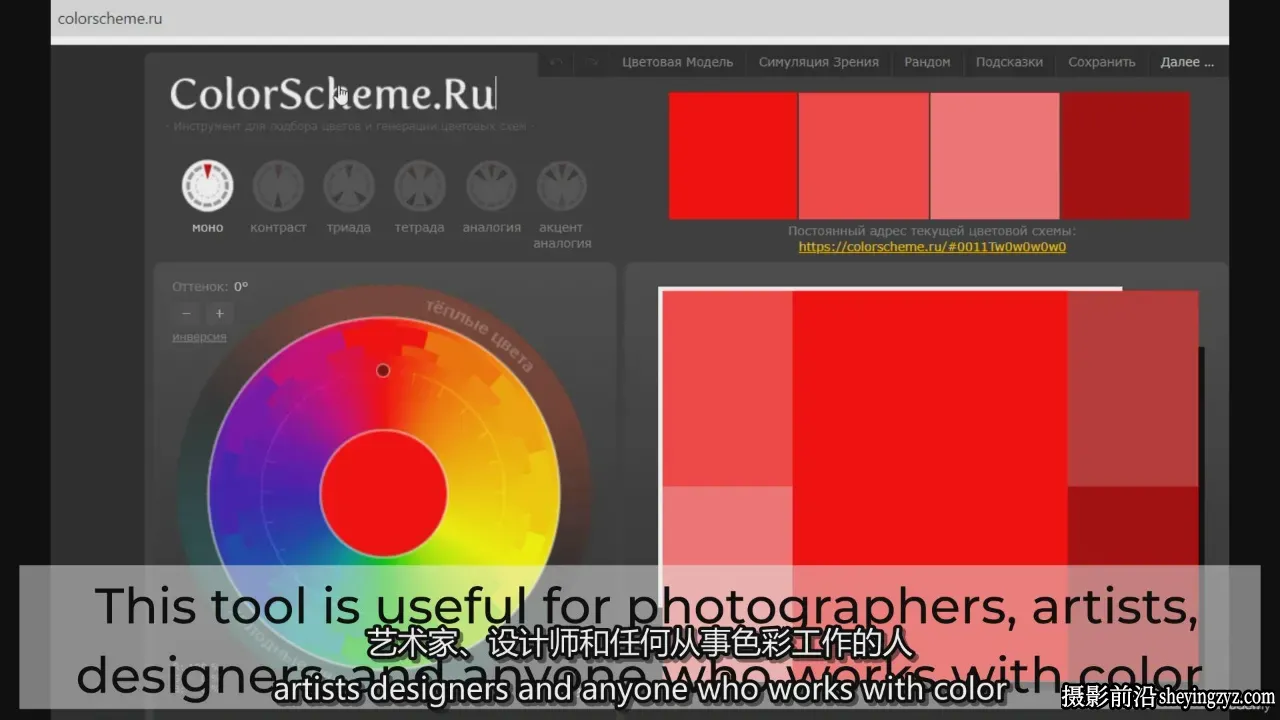Click the hue marker dot on color wheel
1280x720 pixels.
point(383,370)
